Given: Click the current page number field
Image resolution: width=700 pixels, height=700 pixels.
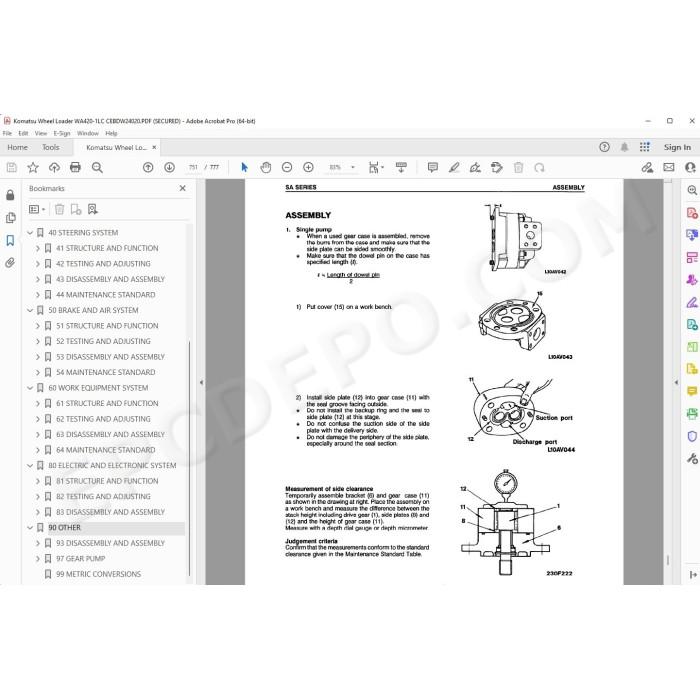Looking at the screenshot, I should (x=193, y=167).
